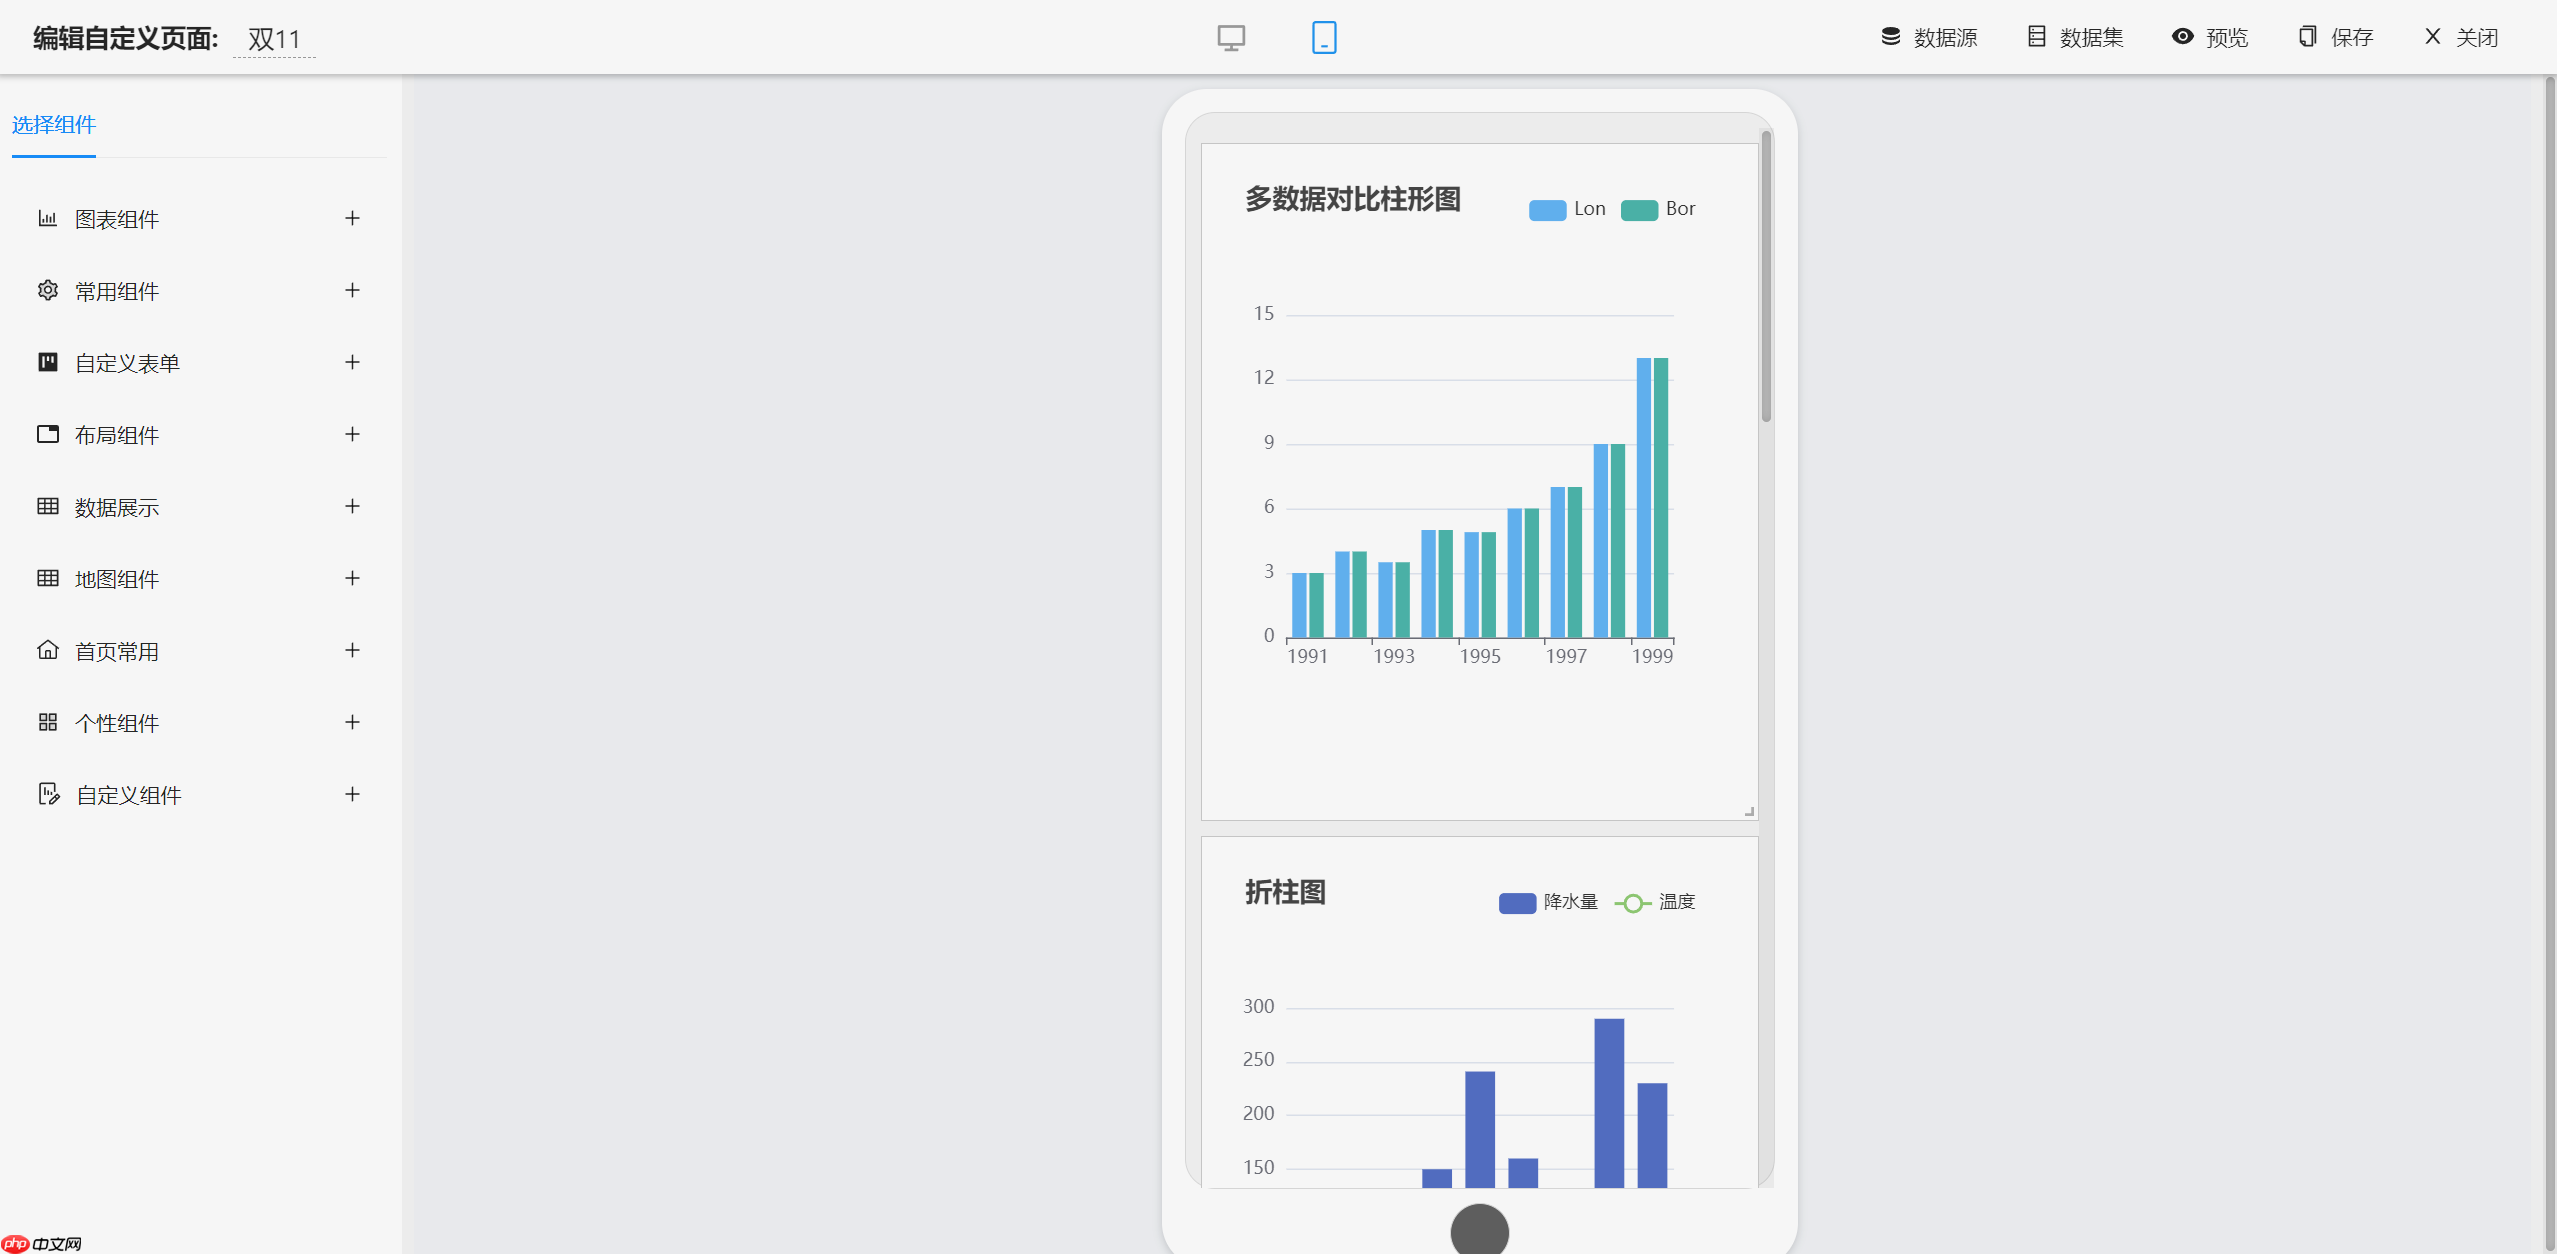Select the desktop preview icon

[1230, 37]
